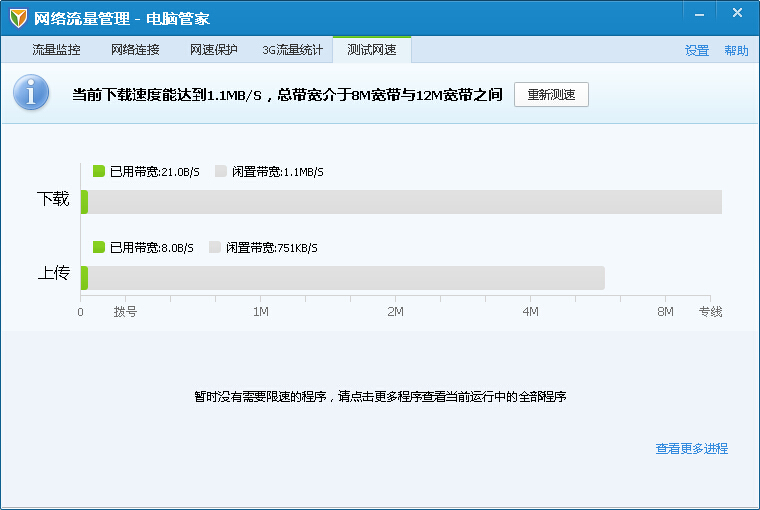Select the 测试网速 tab

(x=371, y=50)
